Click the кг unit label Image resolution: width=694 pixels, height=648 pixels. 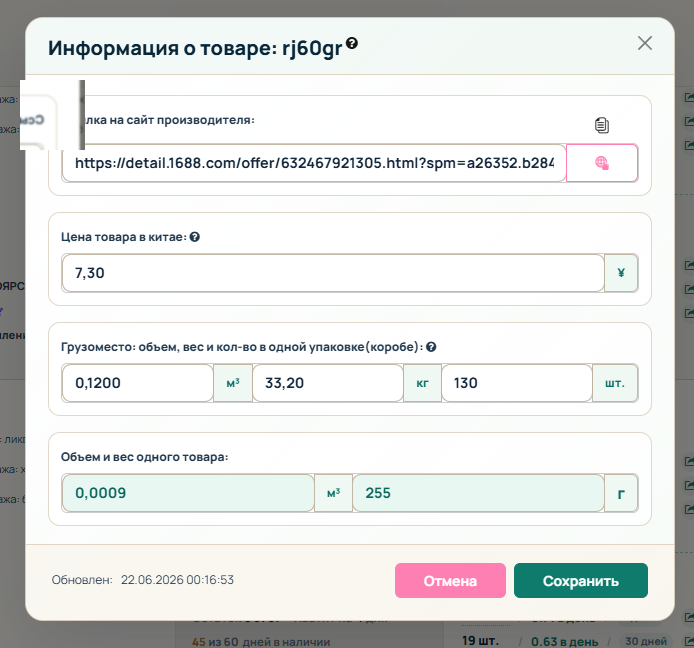click(422, 383)
